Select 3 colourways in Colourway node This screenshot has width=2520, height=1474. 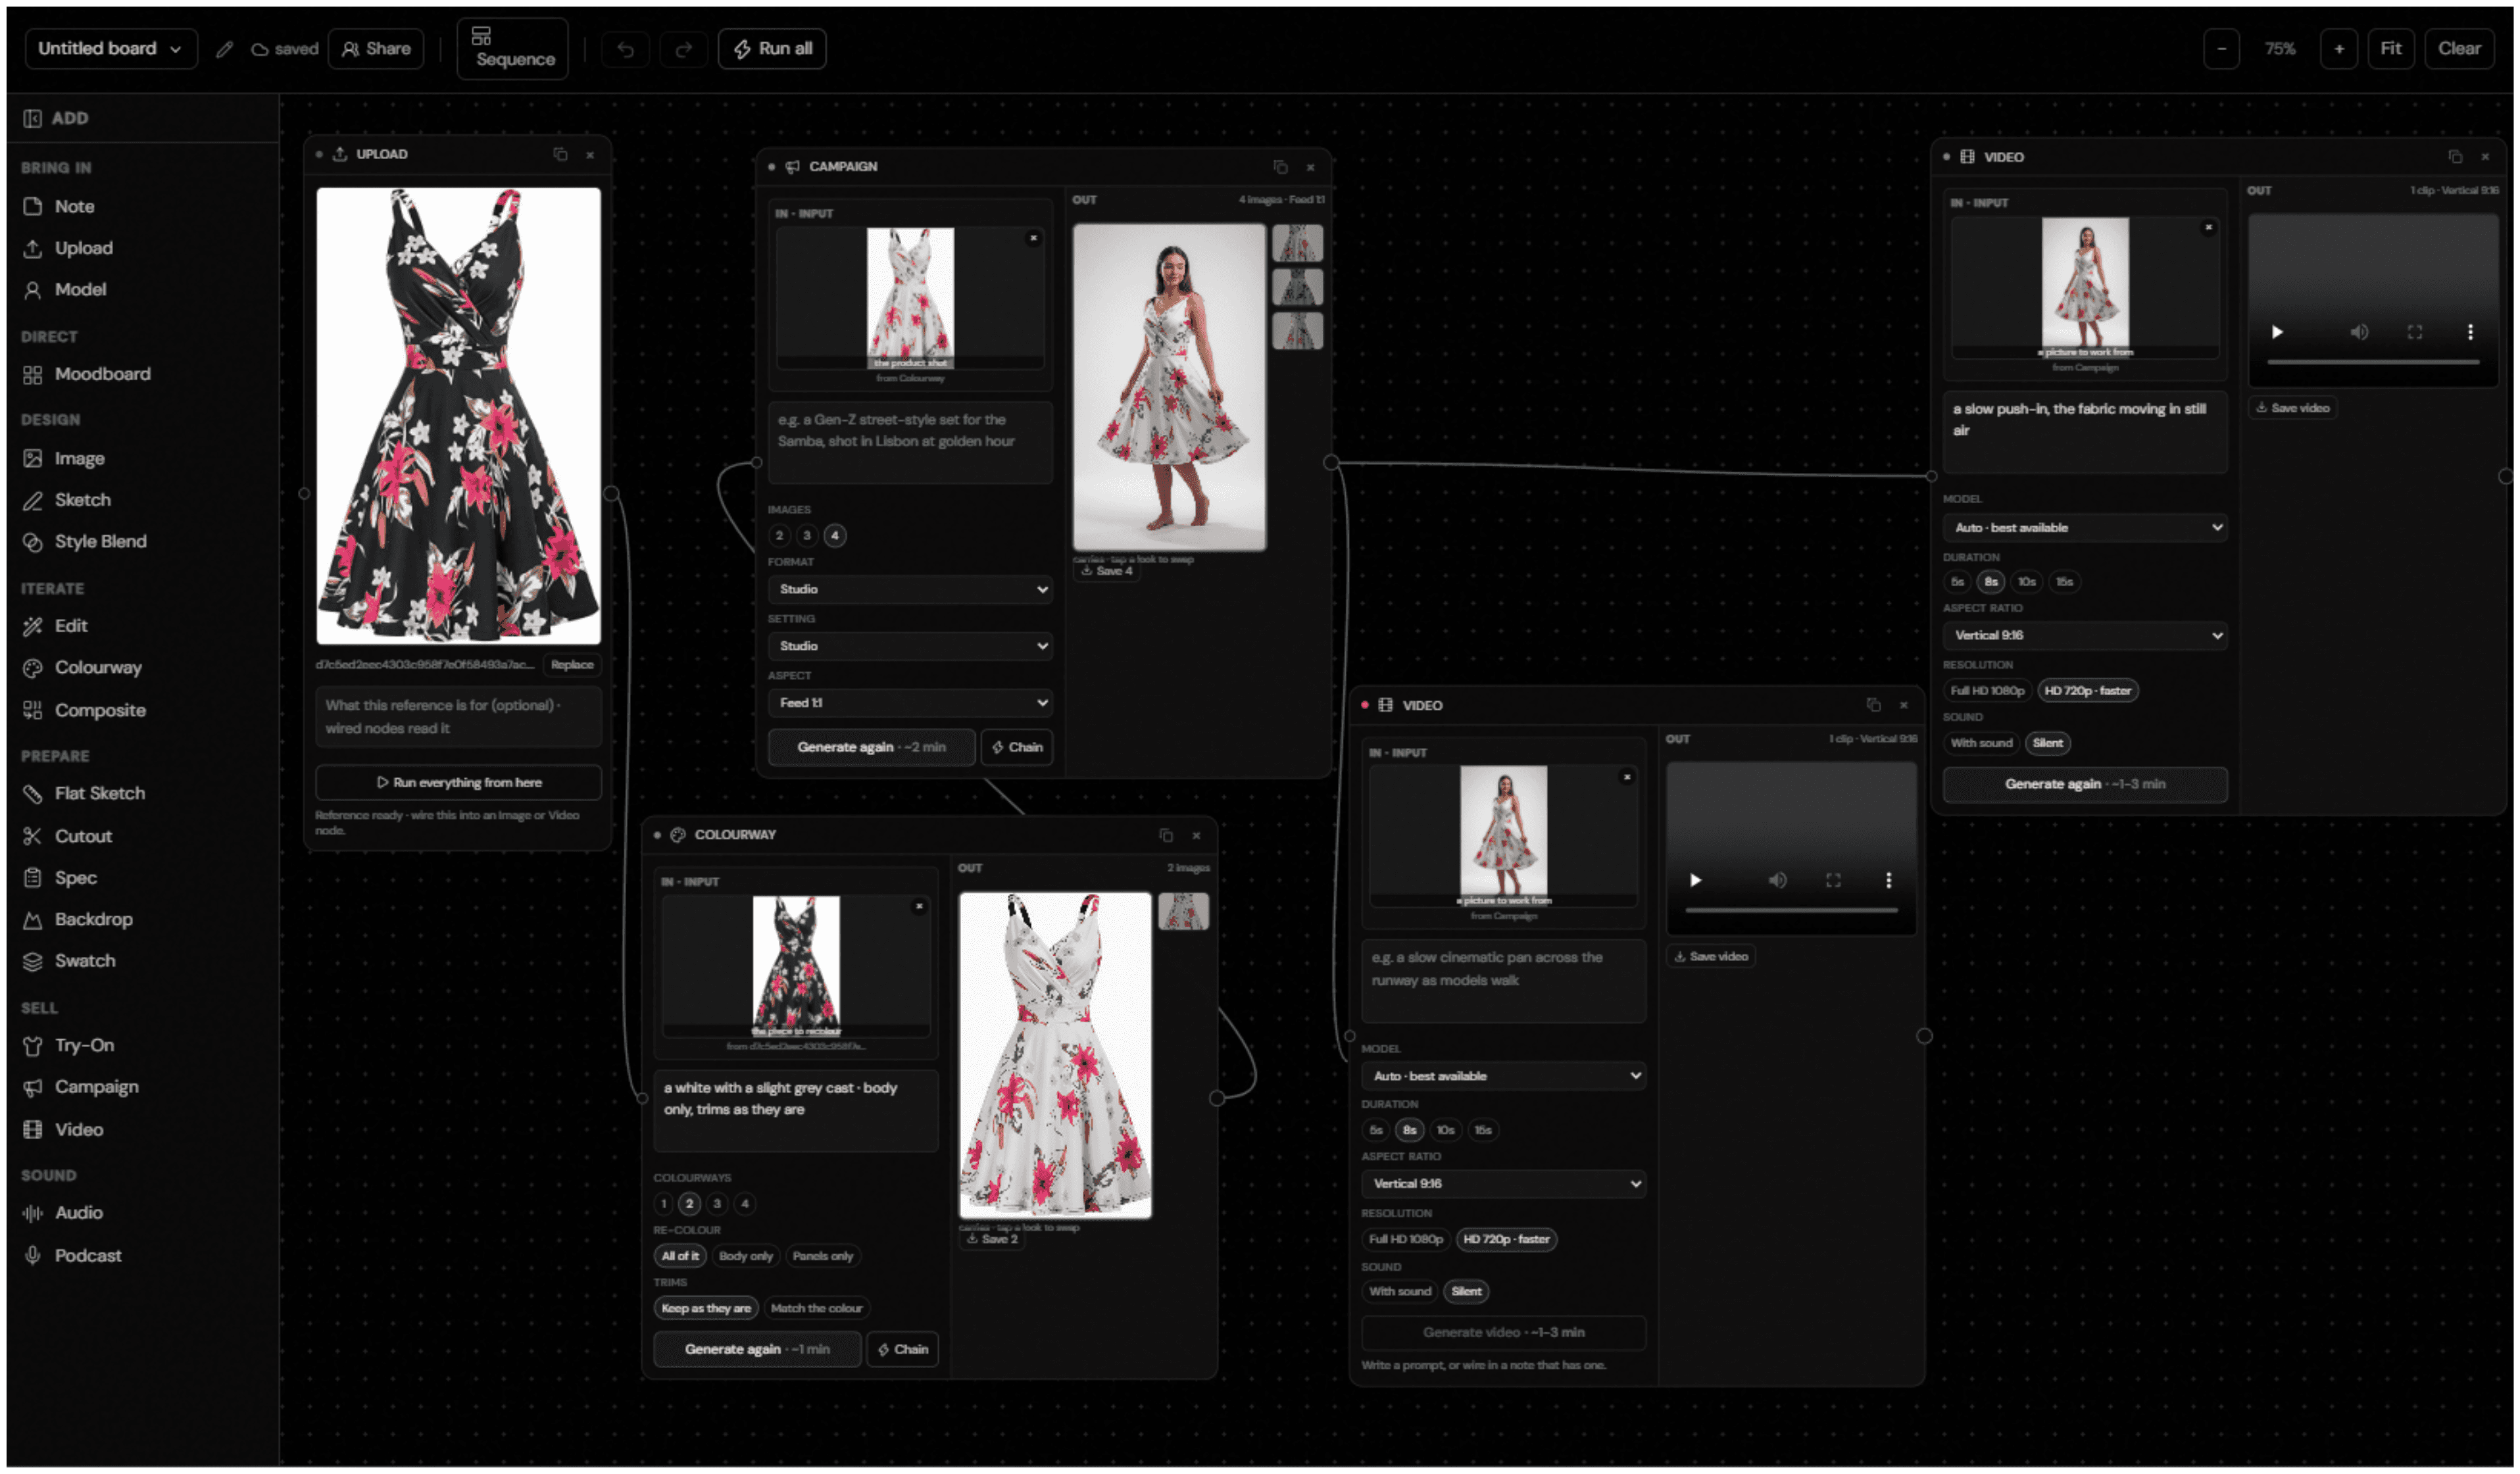click(x=717, y=1204)
